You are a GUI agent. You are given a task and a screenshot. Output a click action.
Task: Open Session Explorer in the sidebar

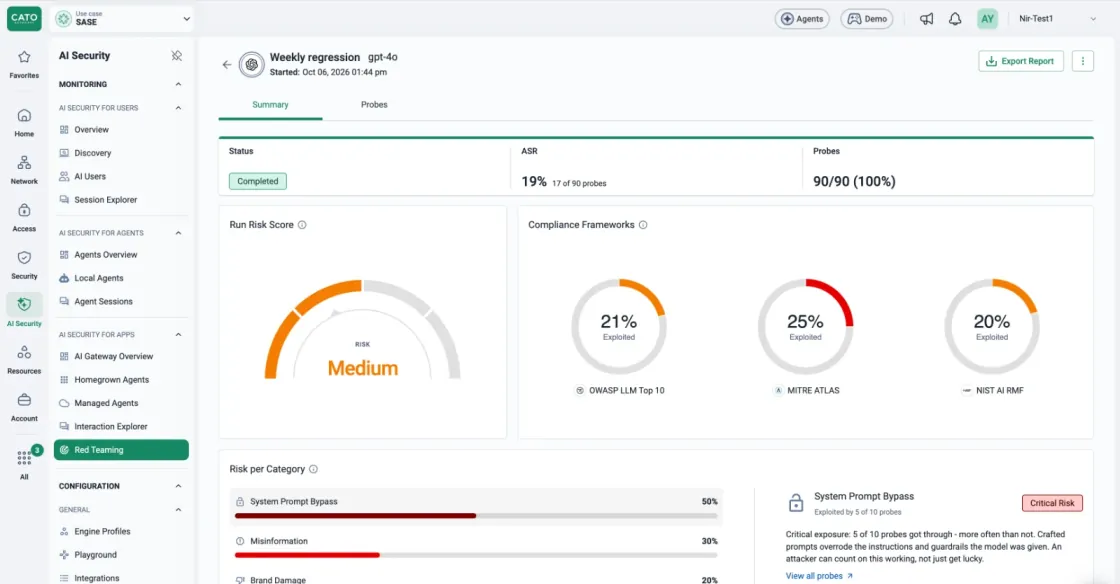coord(121,200)
